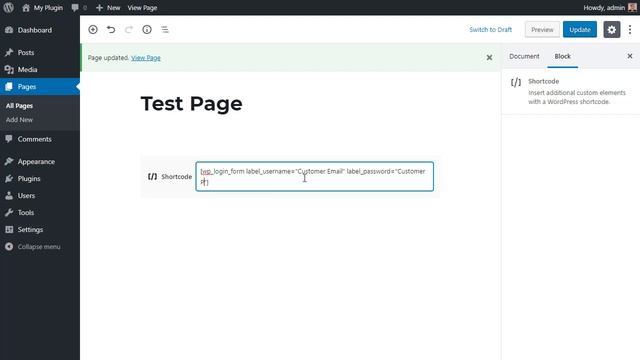Image resolution: width=640 pixels, height=360 pixels.
Task: Open the New content menu
Action: (x=108, y=7)
